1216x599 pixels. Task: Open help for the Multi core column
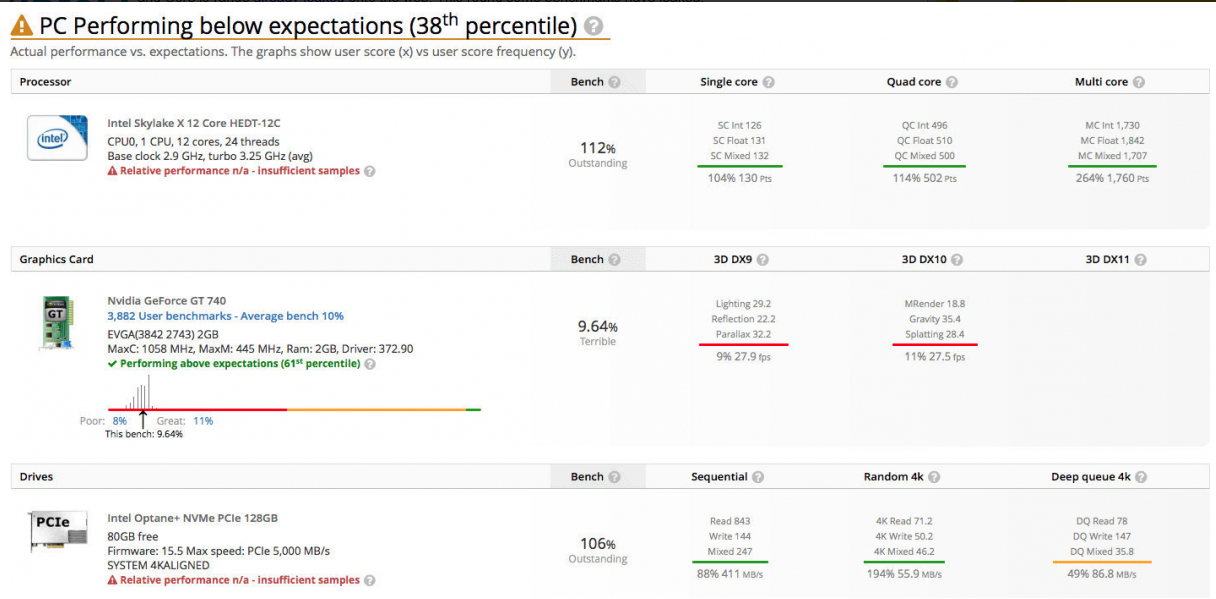[x=1139, y=81]
